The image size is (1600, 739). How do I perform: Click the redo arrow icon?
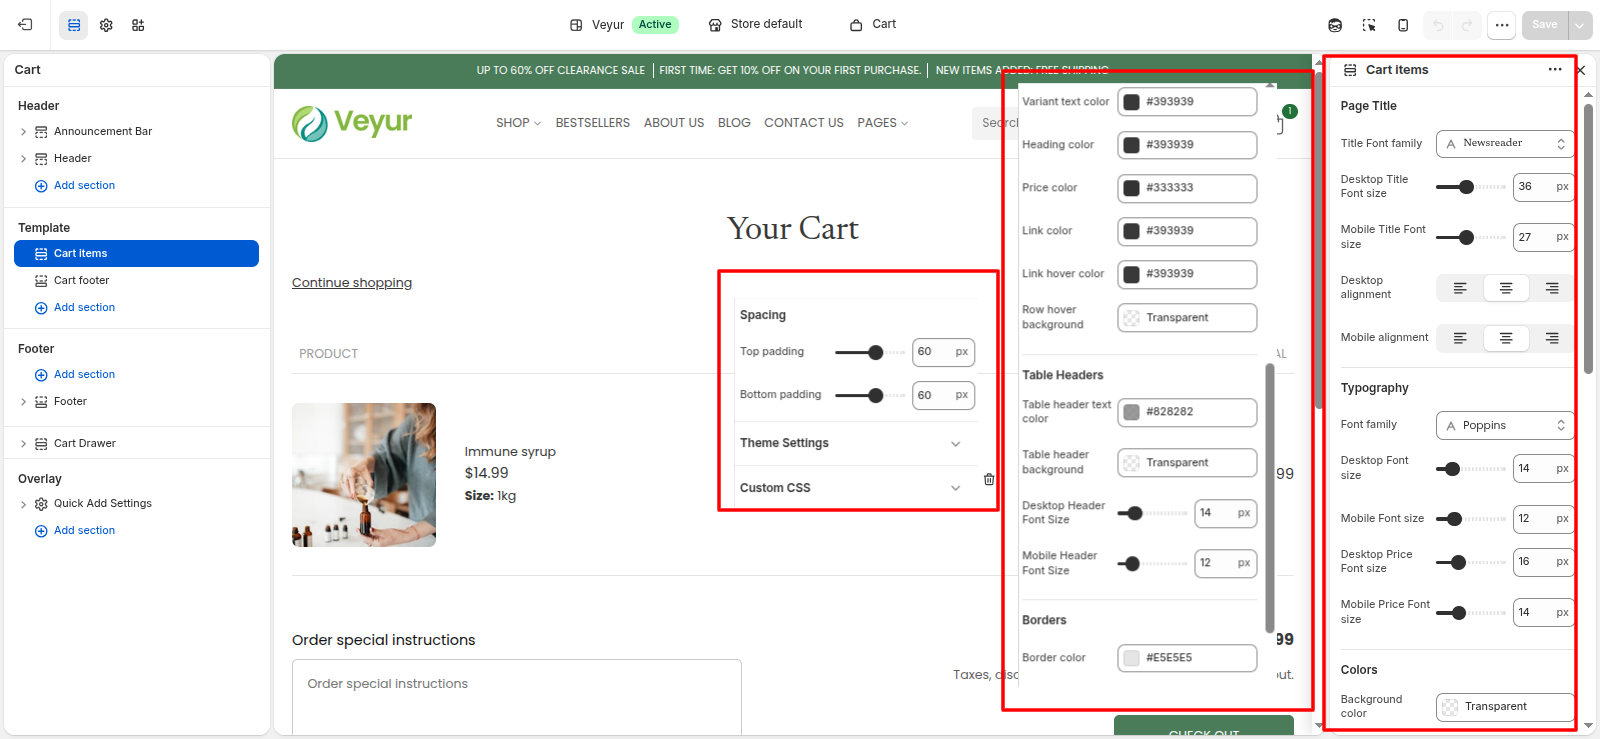click(1467, 25)
